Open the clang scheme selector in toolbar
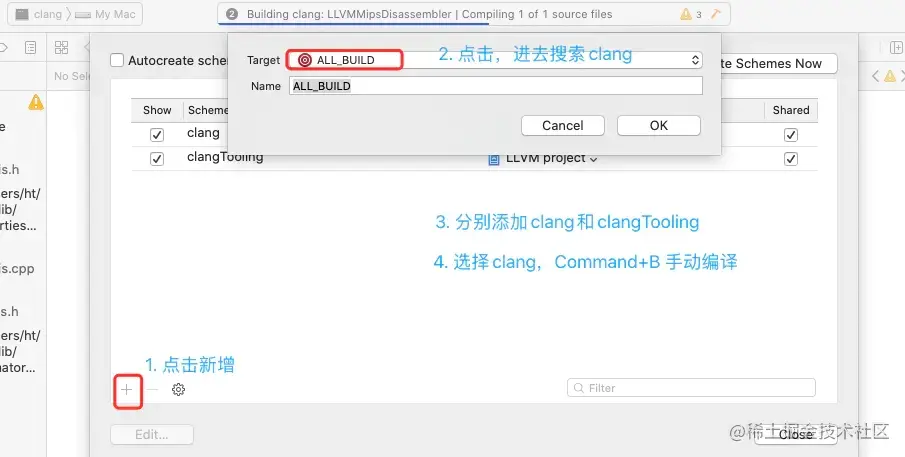 (x=39, y=14)
